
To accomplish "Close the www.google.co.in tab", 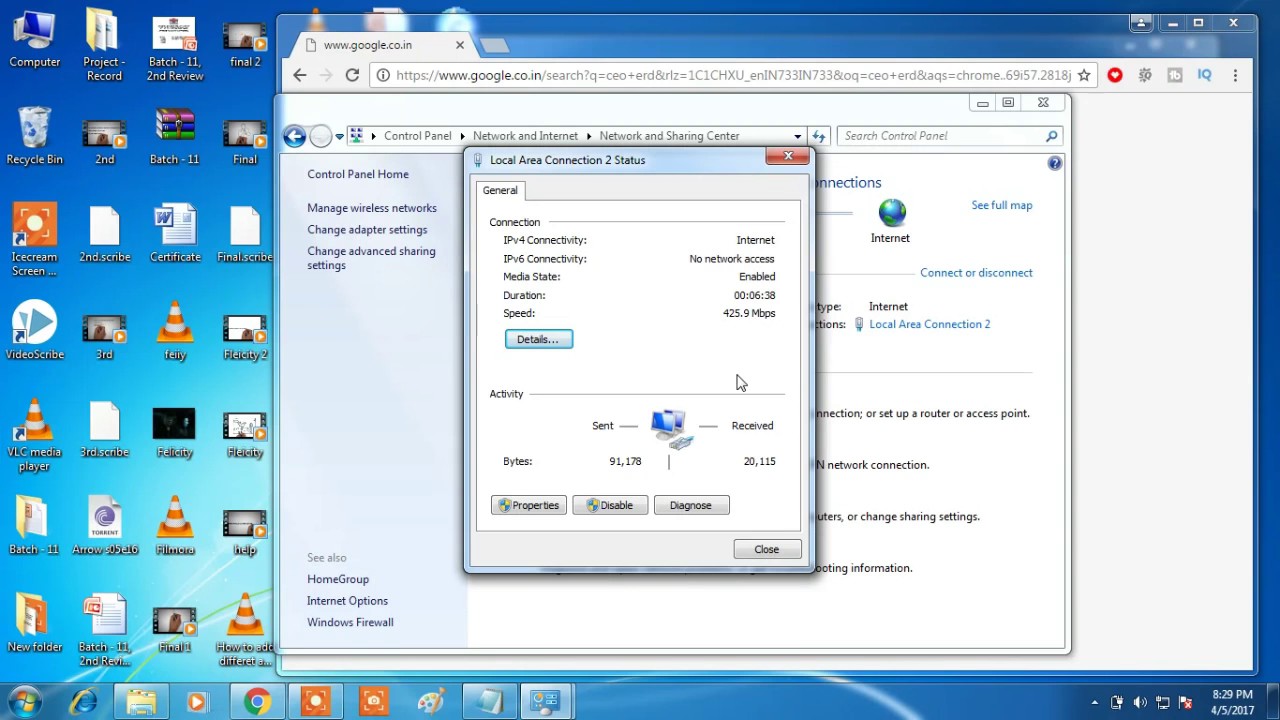I will click(x=460, y=45).
